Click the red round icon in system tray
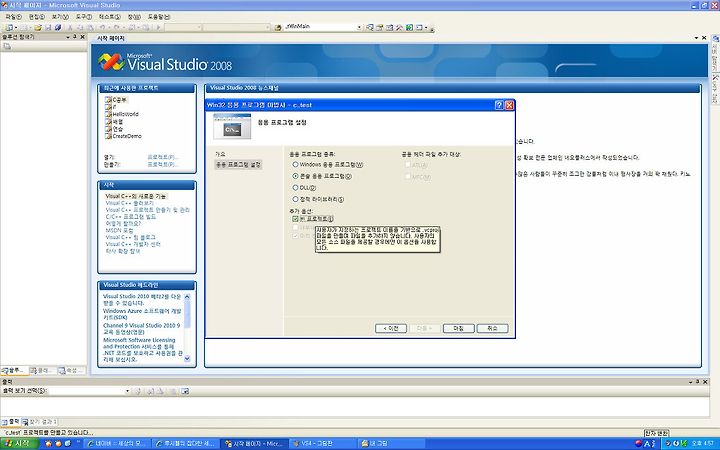Image resolution: width=720 pixels, height=450 pixels. point(638,444)
